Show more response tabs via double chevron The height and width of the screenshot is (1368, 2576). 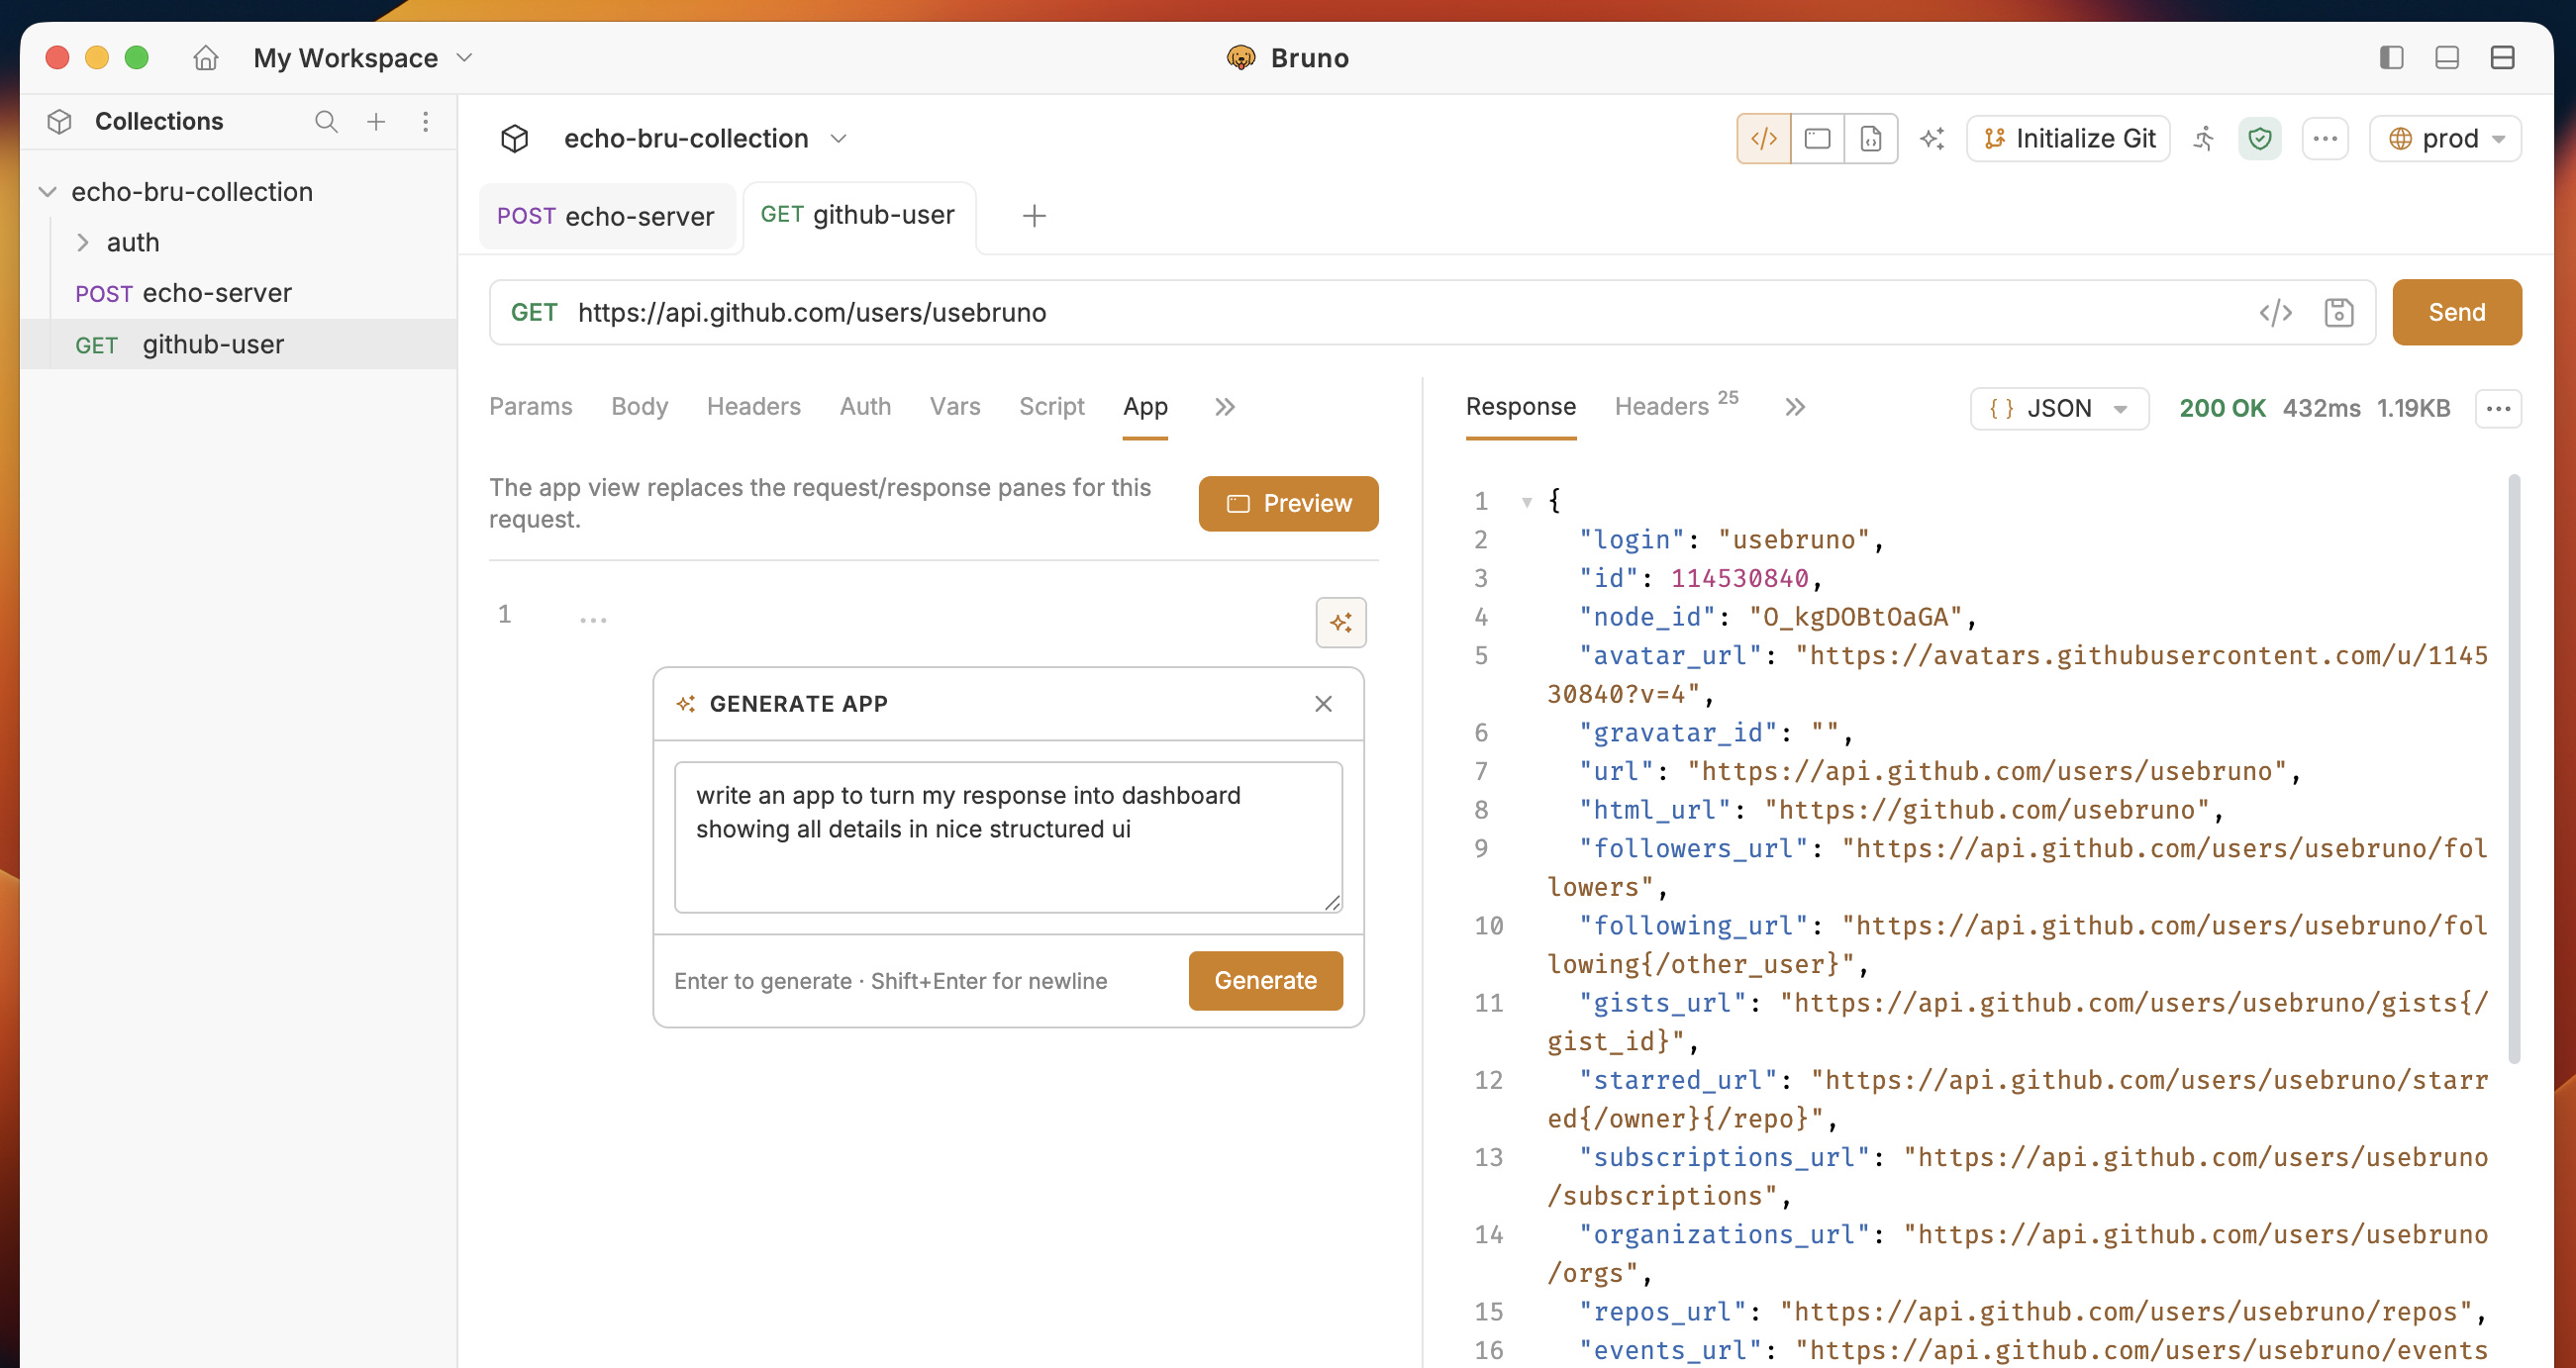1795,407
